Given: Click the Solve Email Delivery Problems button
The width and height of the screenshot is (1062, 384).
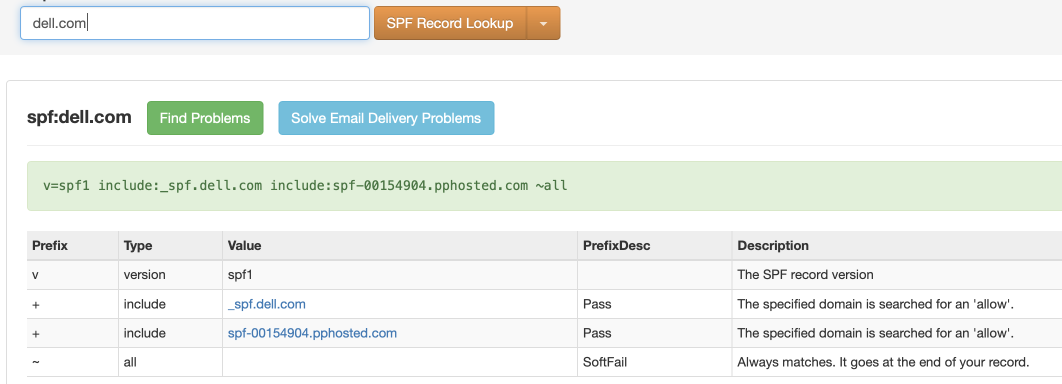Looking at the screenshot, I should (386, 118).
